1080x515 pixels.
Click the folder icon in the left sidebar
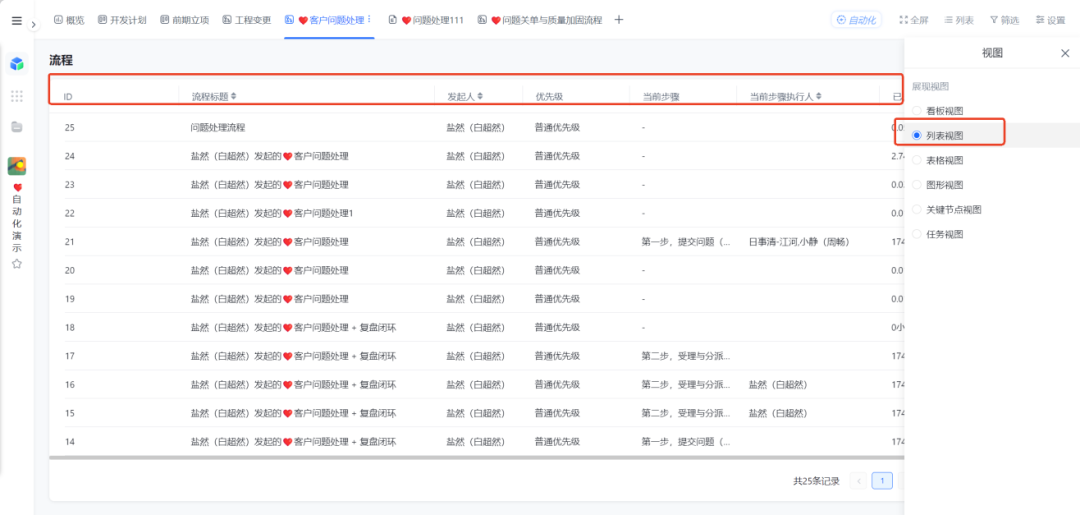pos(17,127)
